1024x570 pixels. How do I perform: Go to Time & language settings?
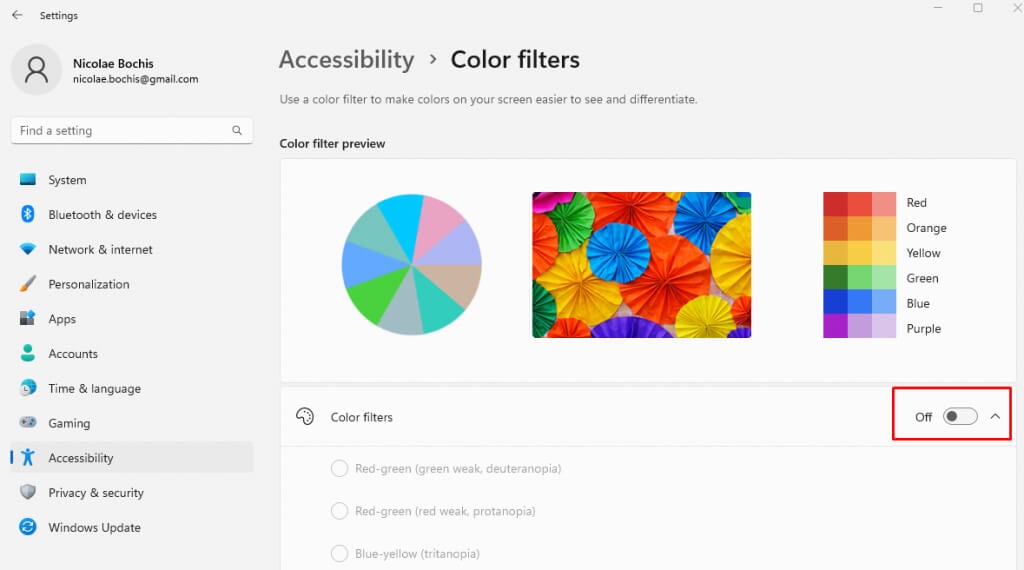(94, 388)
